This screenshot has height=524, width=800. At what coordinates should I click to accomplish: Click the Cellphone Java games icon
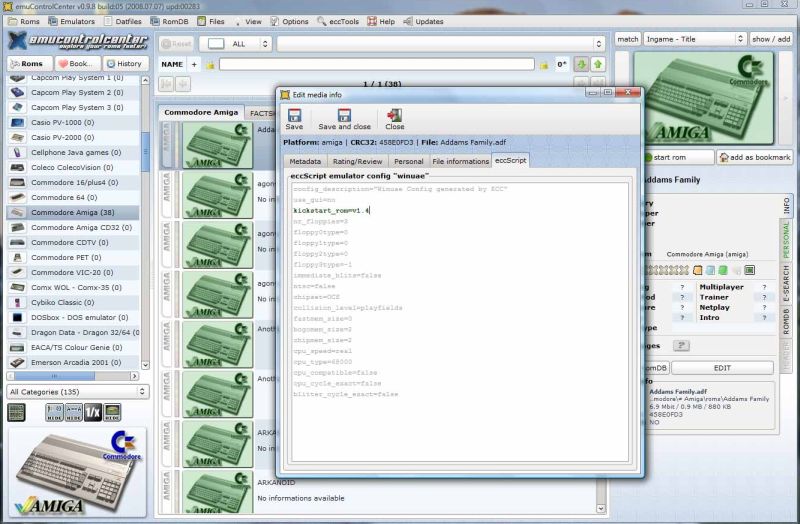17,153
